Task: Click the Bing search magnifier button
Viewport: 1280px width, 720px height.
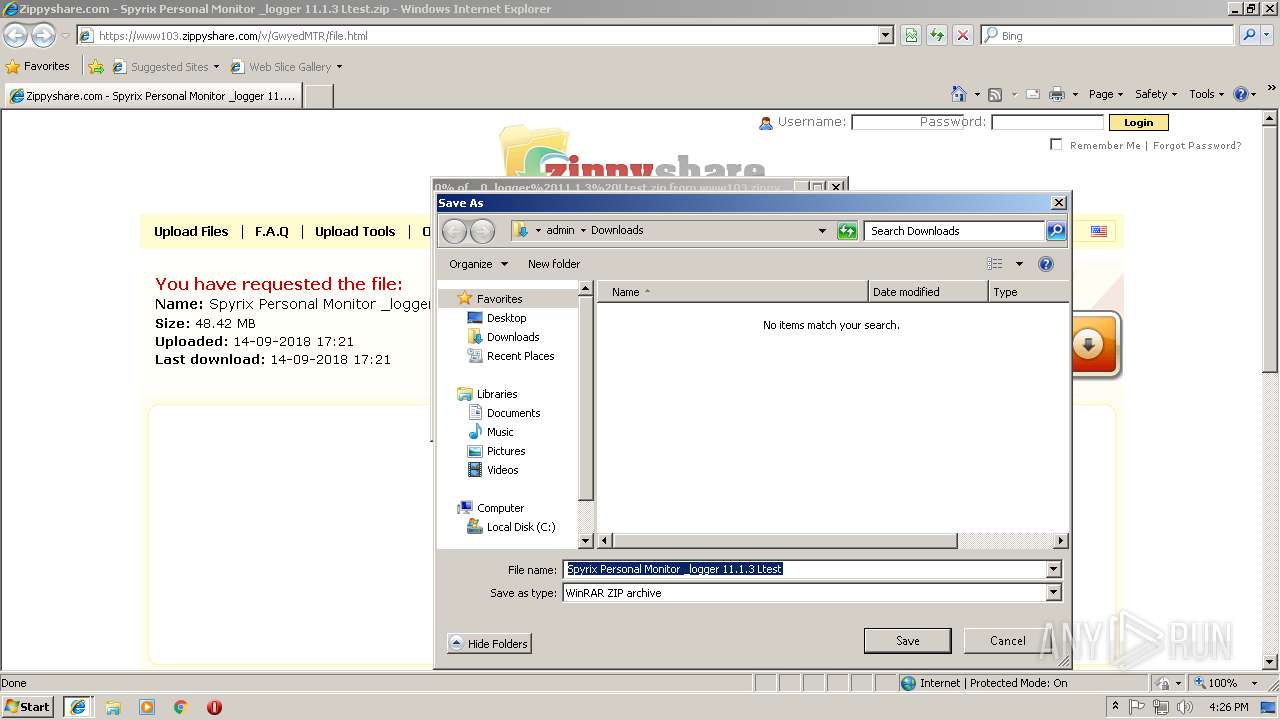Action: point(1249,35)
